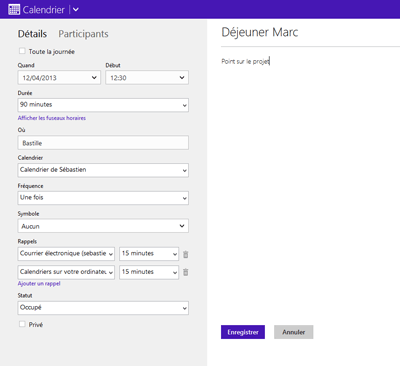Delete the Courrier électronique reminder with trash icon
Screen dimensions: 400x366
[186, 254]
